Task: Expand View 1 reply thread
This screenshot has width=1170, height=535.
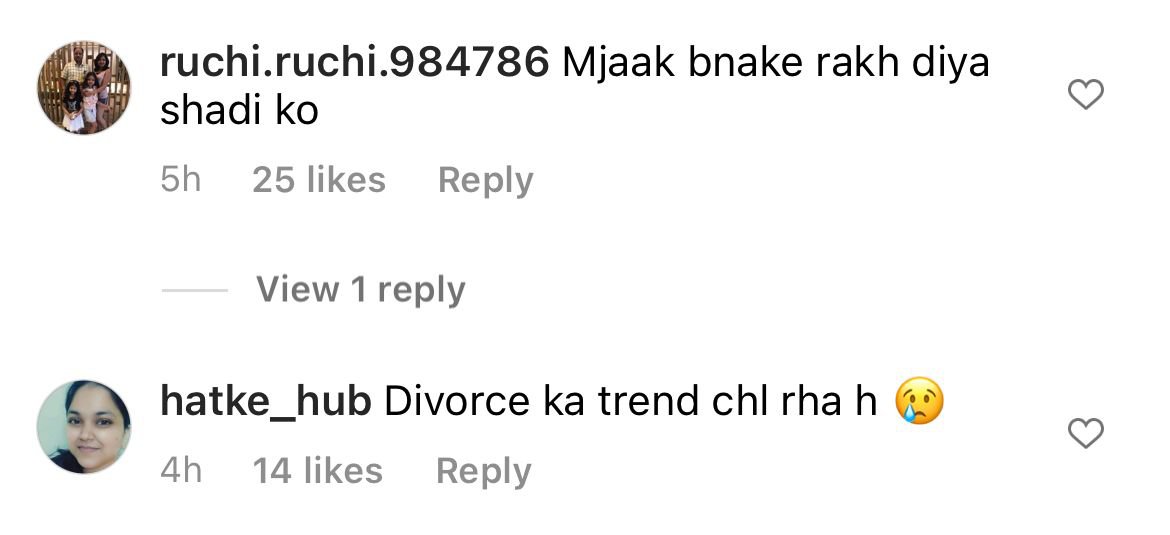Action: (x=361, y=290)
